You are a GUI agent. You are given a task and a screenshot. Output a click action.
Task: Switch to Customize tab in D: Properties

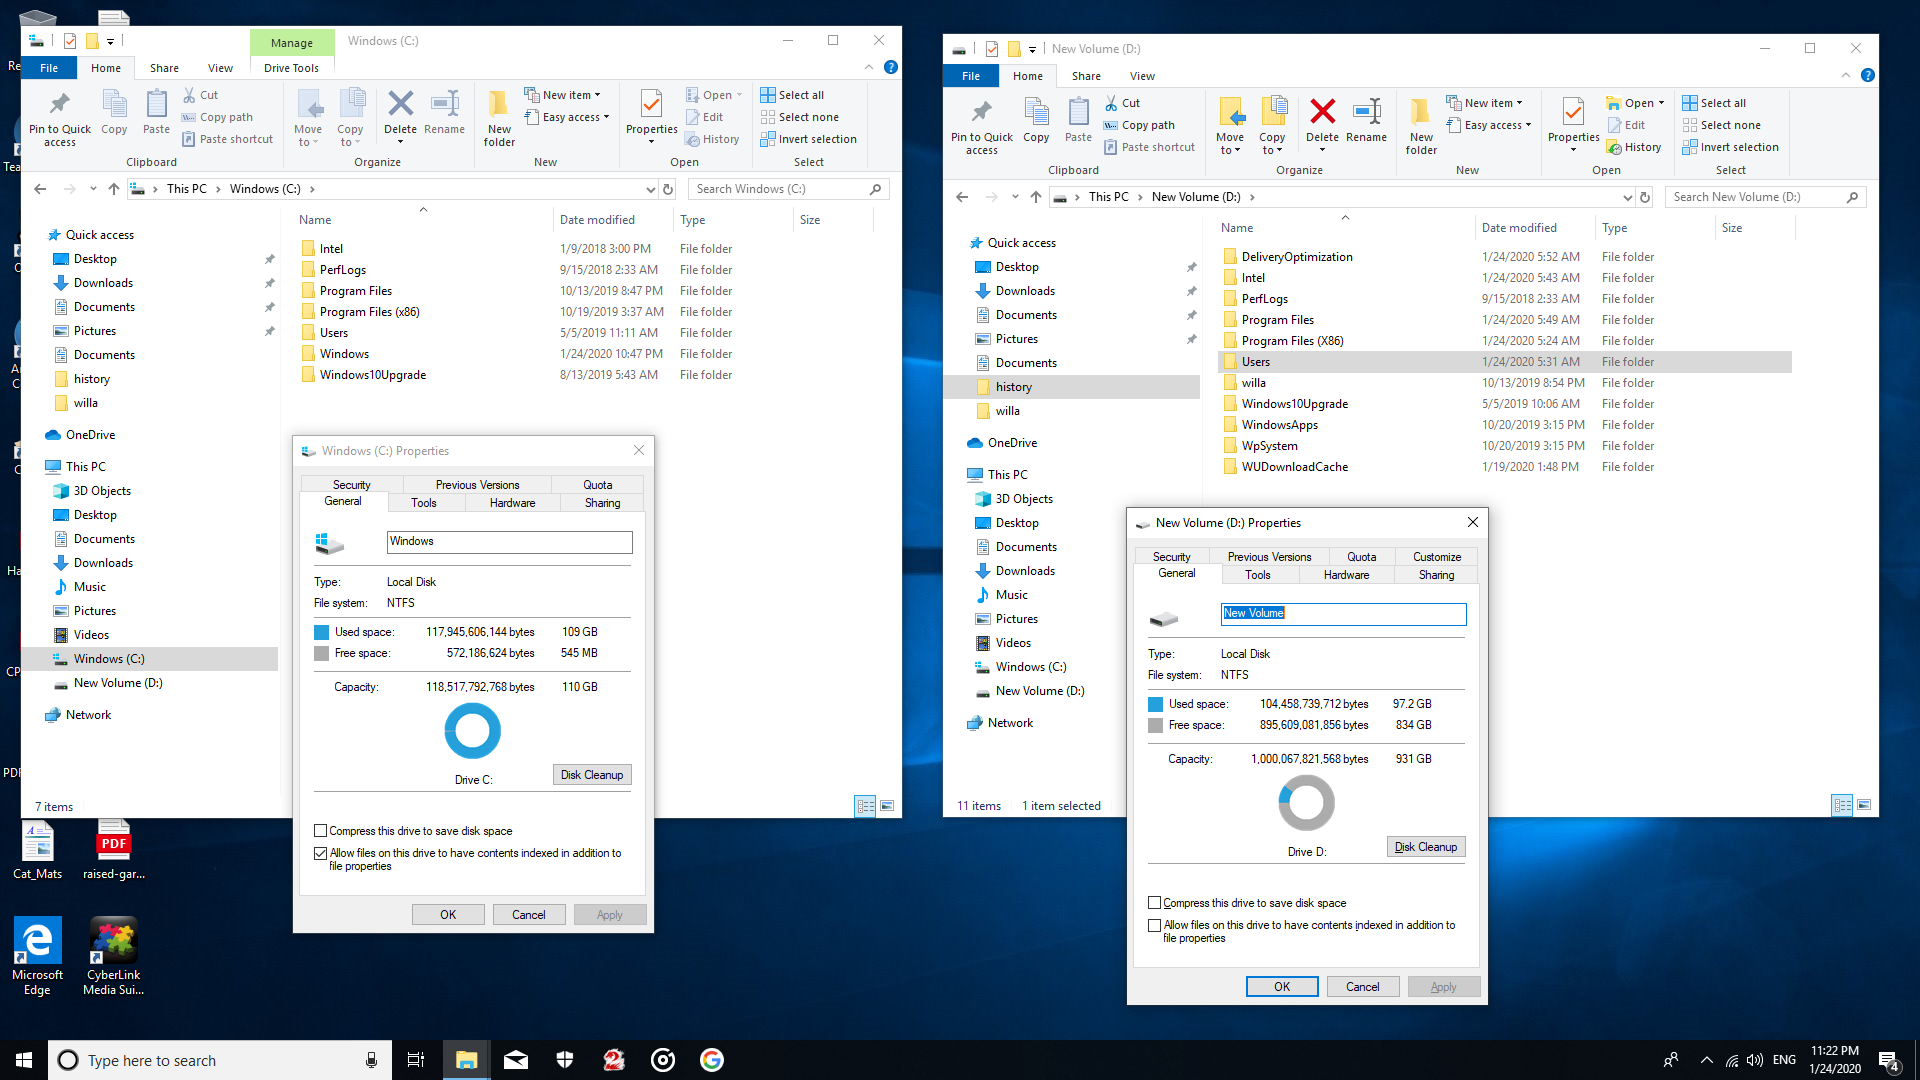[1437, 557]
